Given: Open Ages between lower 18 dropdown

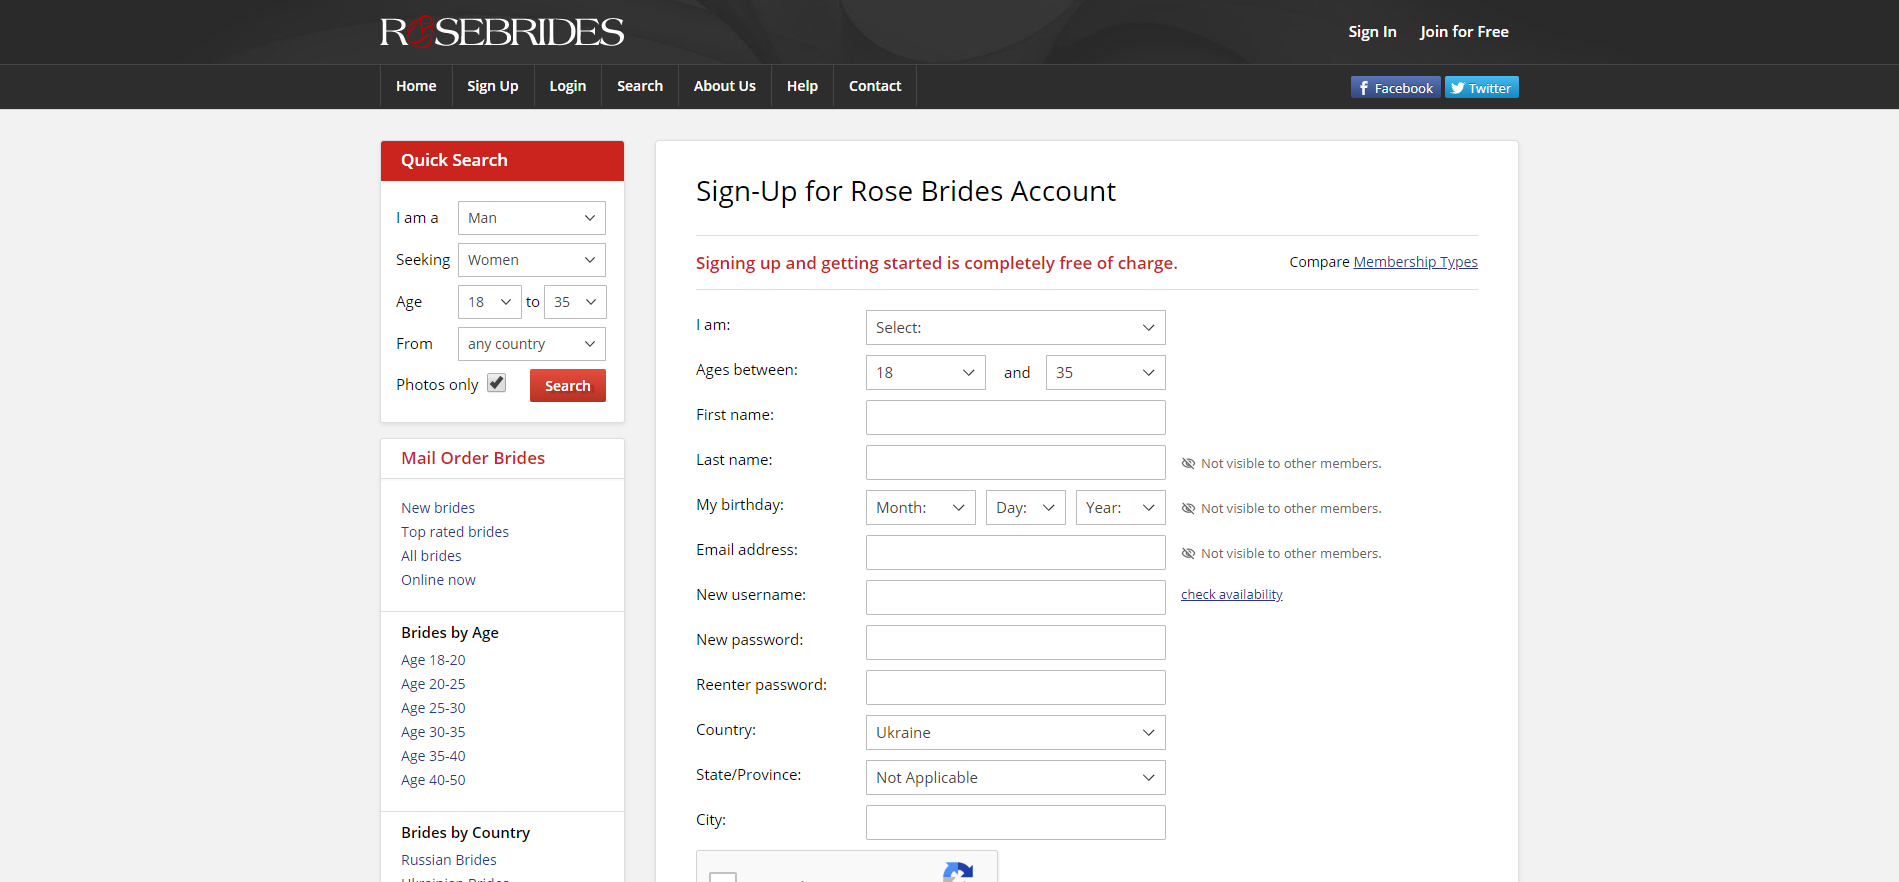Looking at the screenshot, I should (x=925, y=372).
